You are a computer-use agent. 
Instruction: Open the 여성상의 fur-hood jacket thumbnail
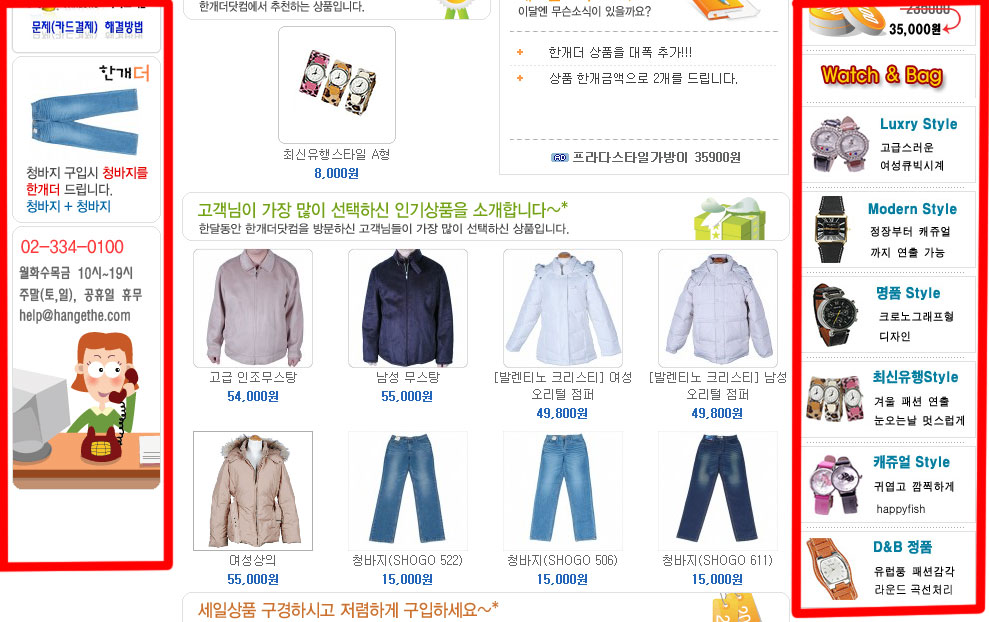[x=253, y=490]
